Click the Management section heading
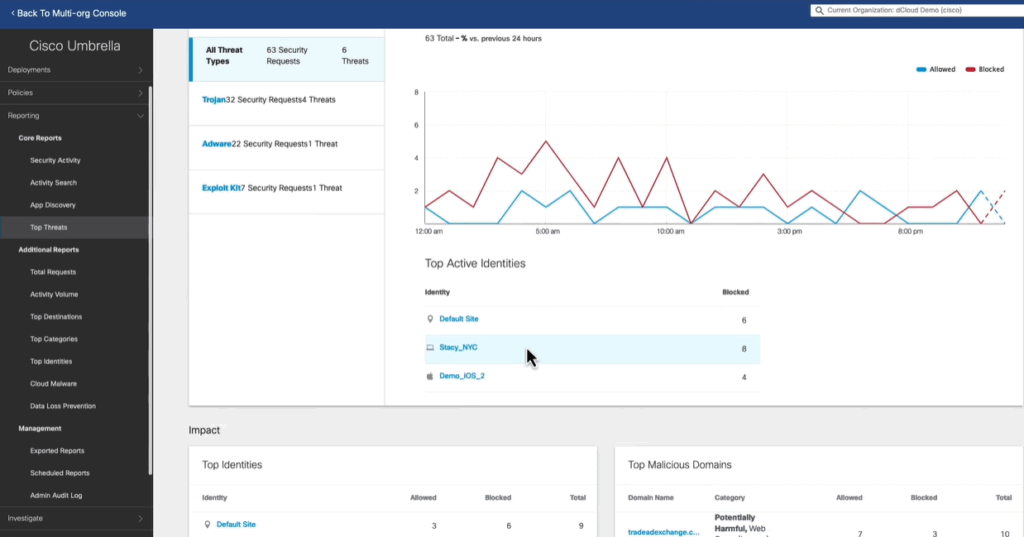The height and width of the screenshot is (537, 1024). point(40,429)
